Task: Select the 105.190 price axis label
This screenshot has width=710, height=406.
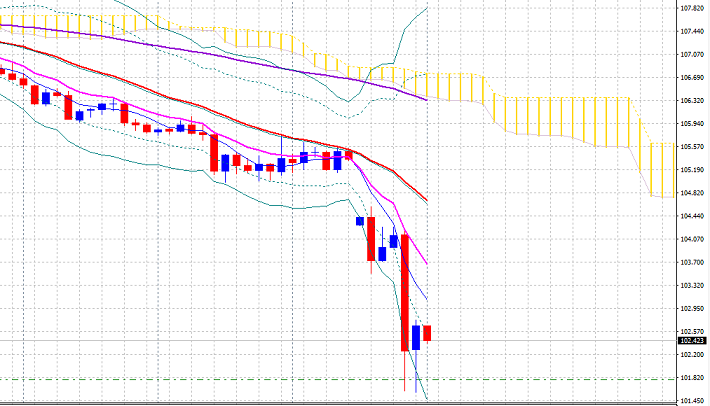Action: click(x=692, y=170)
